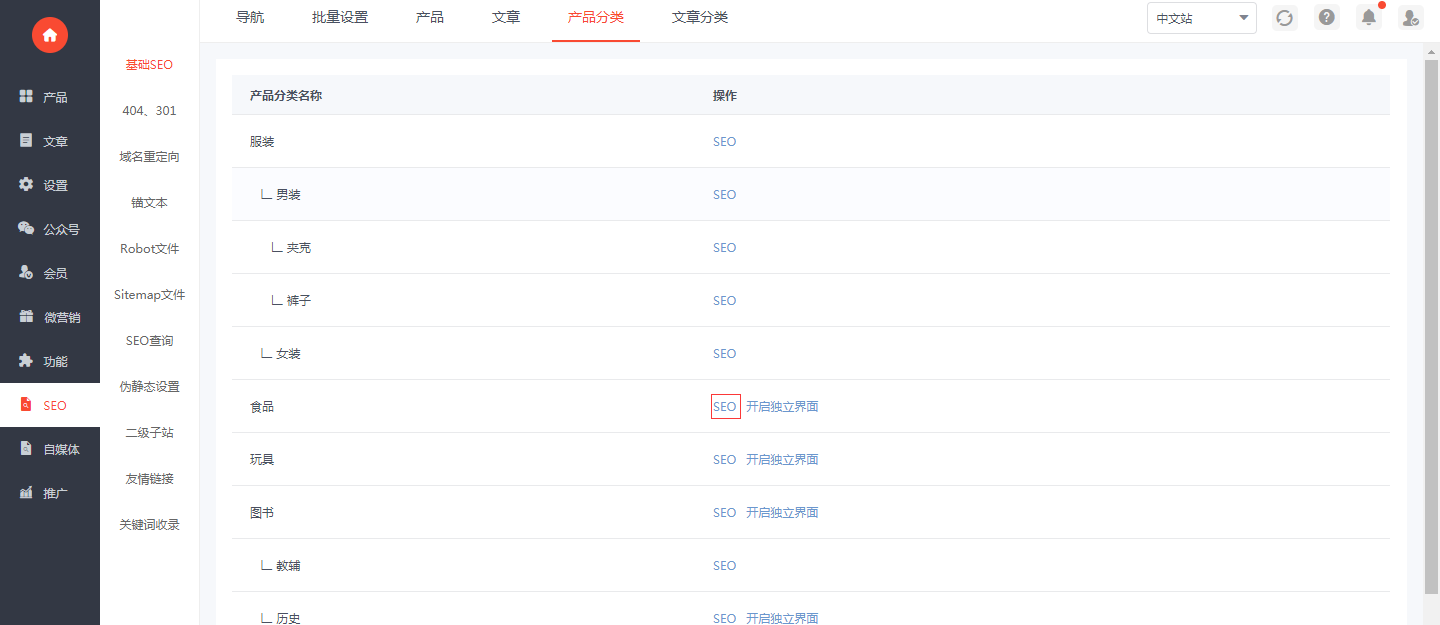Screen dimensions: 1440x625
Task: Click SEO link for 夹克 row
Action: tap(724, 248)
